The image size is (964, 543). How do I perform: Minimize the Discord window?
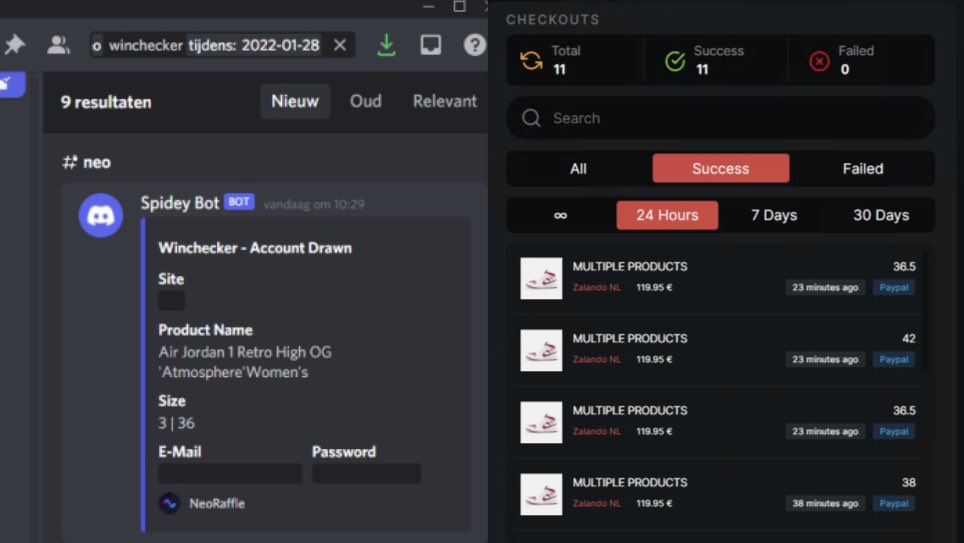(429, 6)
